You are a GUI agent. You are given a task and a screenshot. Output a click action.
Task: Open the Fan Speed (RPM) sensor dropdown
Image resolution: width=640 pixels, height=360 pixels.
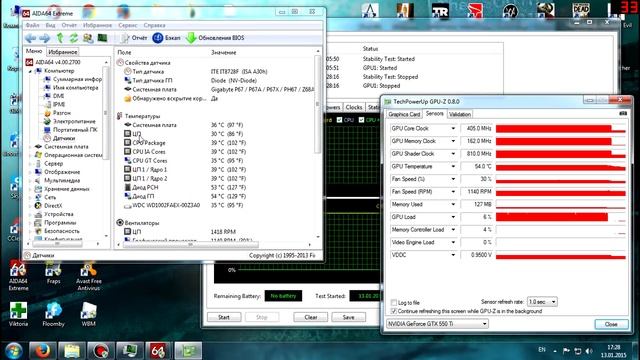(x=453, y=192)
